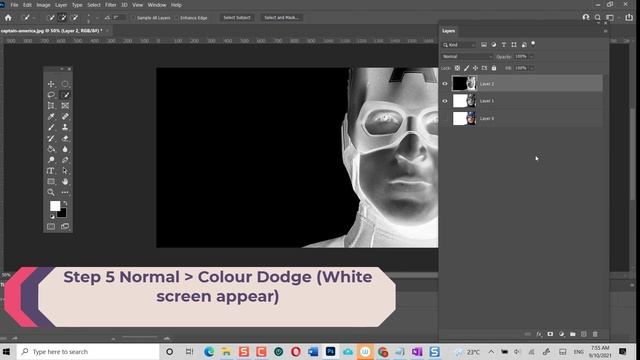The width and height of the screenshot is (640, 360).
Task: Toggle the pixel layer filter
Action: point(484,45)
